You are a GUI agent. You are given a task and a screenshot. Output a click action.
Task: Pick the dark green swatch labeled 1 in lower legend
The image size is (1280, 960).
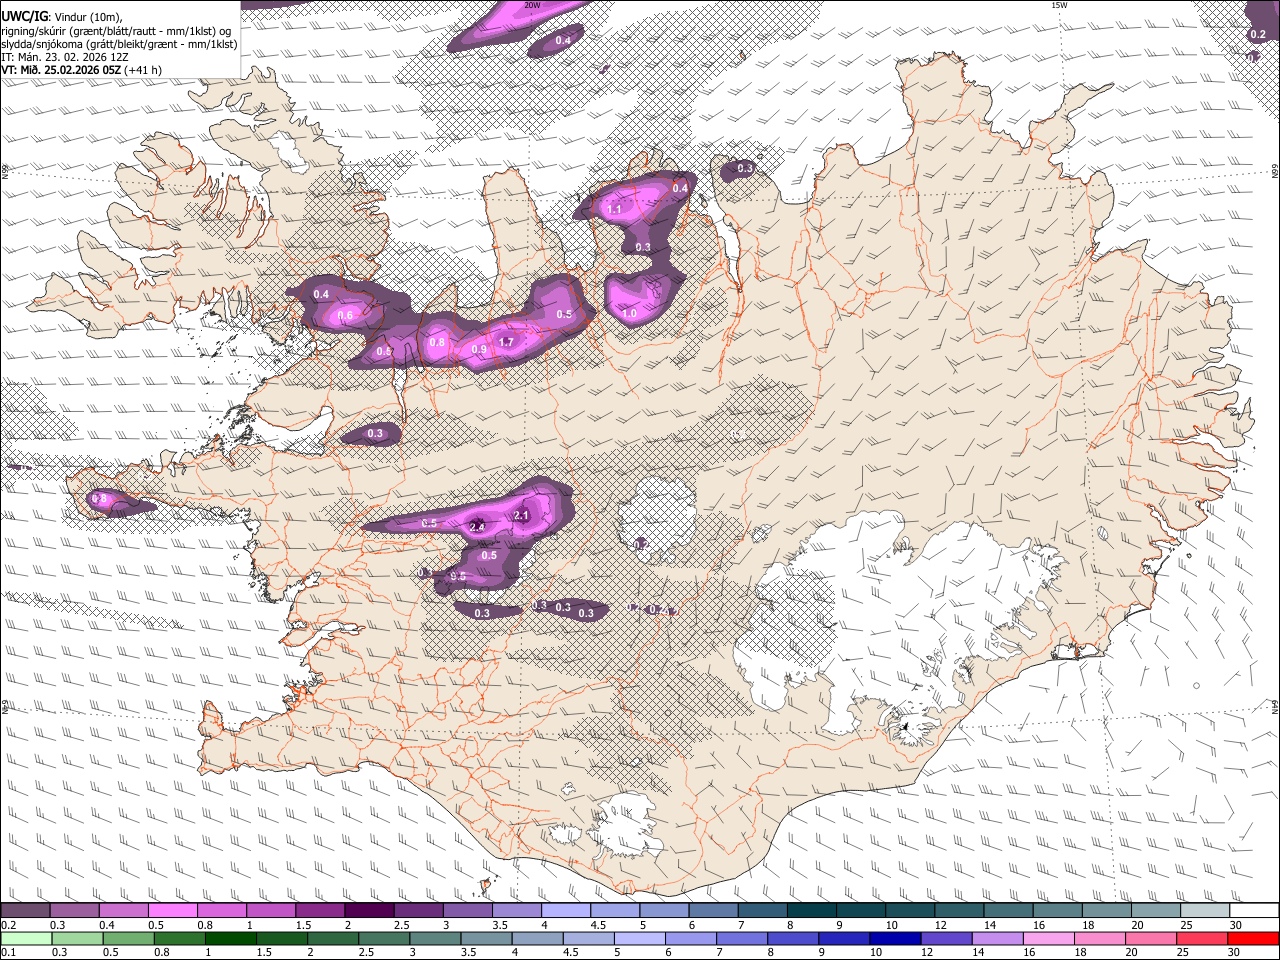coord(231,938)
